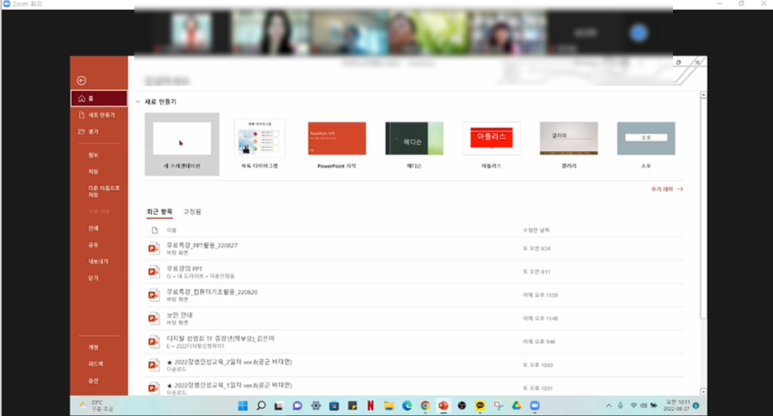Open the weather widget showing 23°C

point(96,406)
